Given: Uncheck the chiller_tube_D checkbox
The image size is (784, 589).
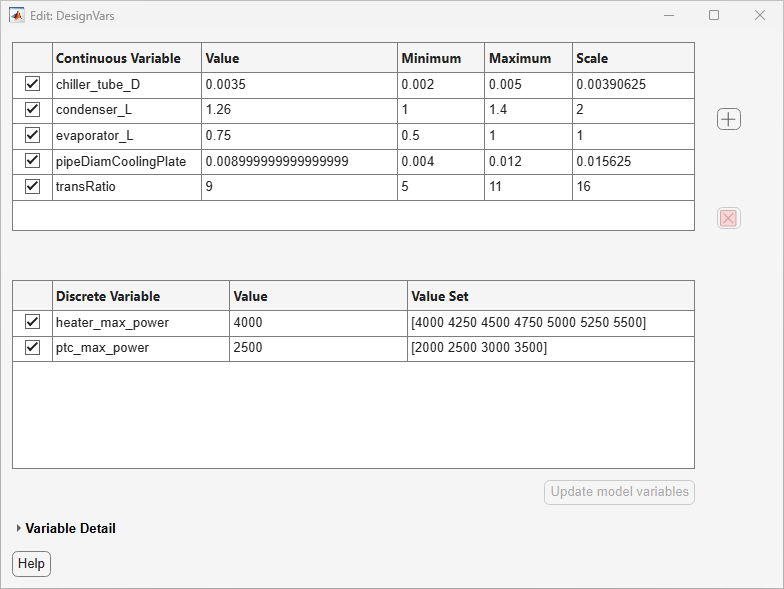Looking at the screenshot, I should (32, 84).
